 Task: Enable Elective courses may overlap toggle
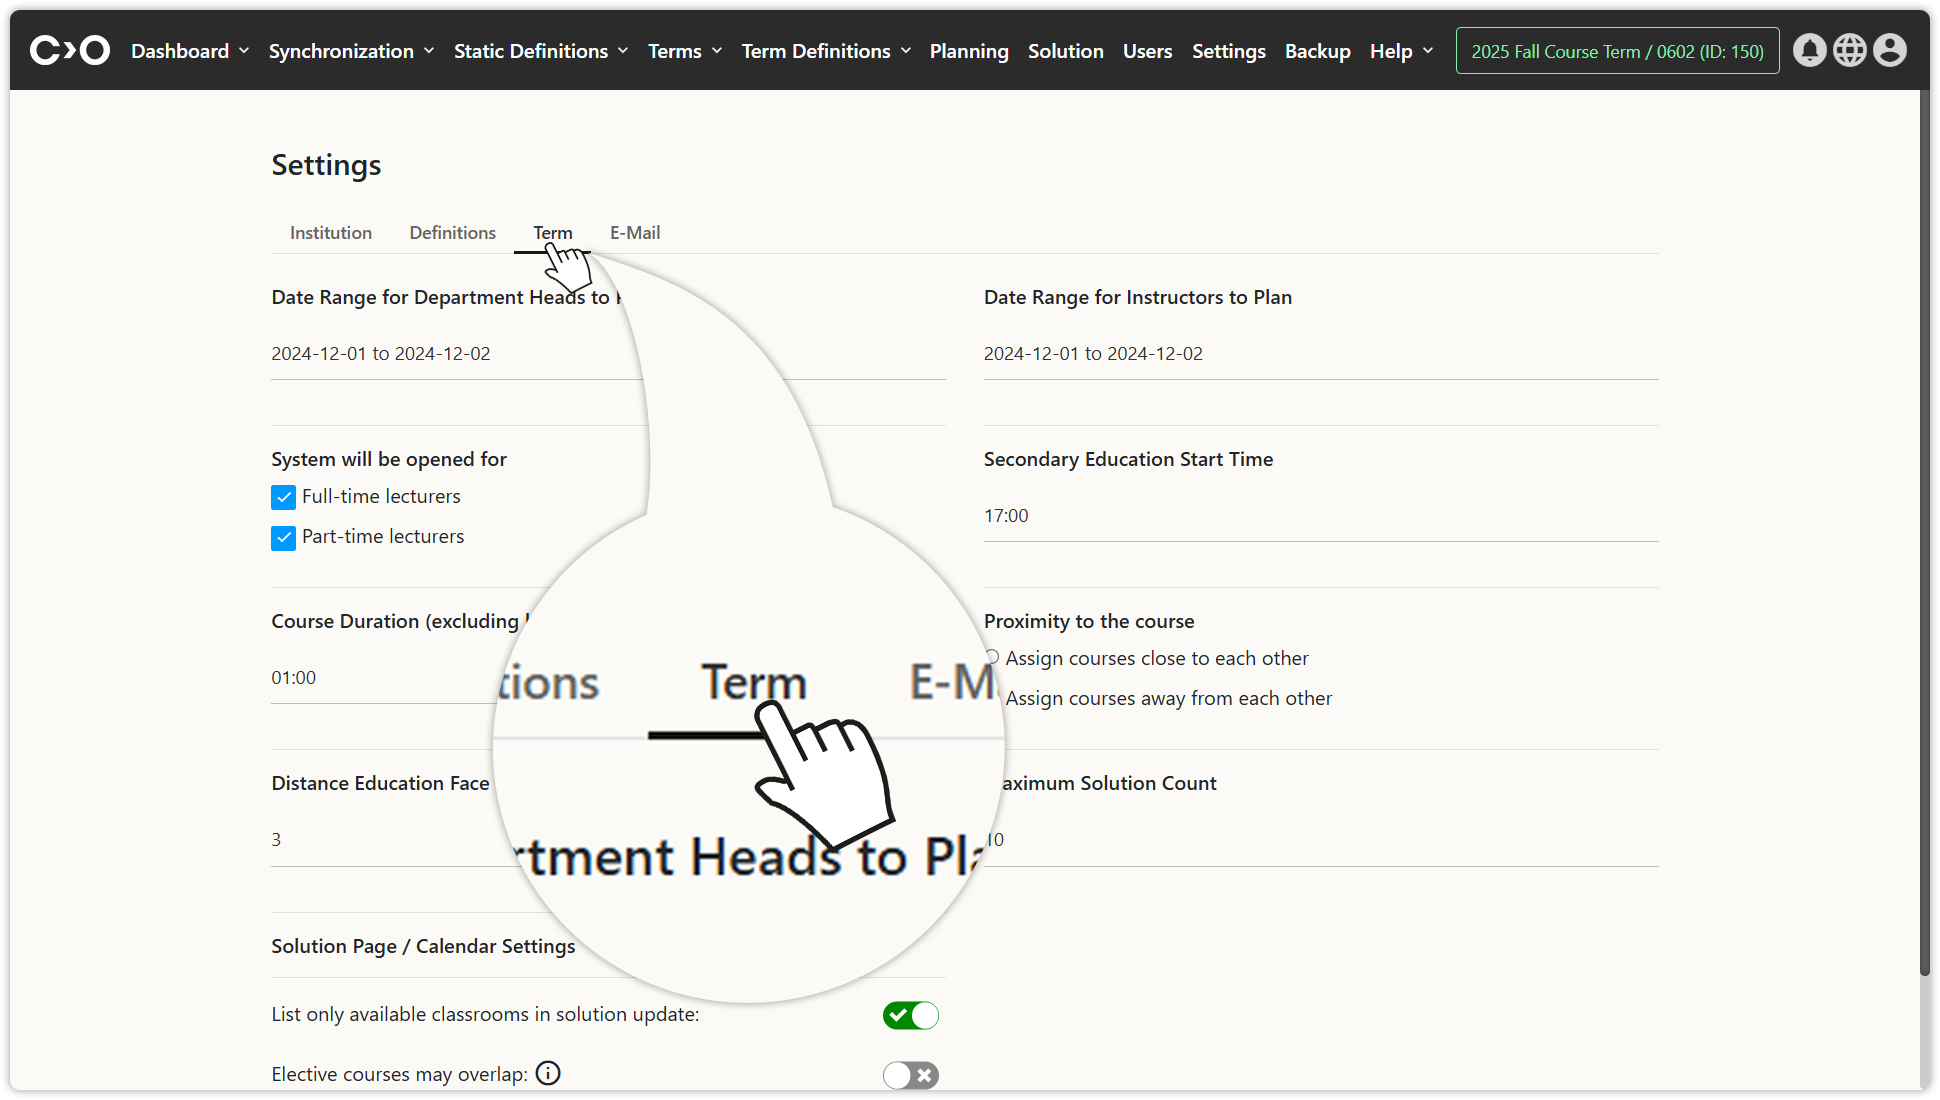coord(910,1075)
